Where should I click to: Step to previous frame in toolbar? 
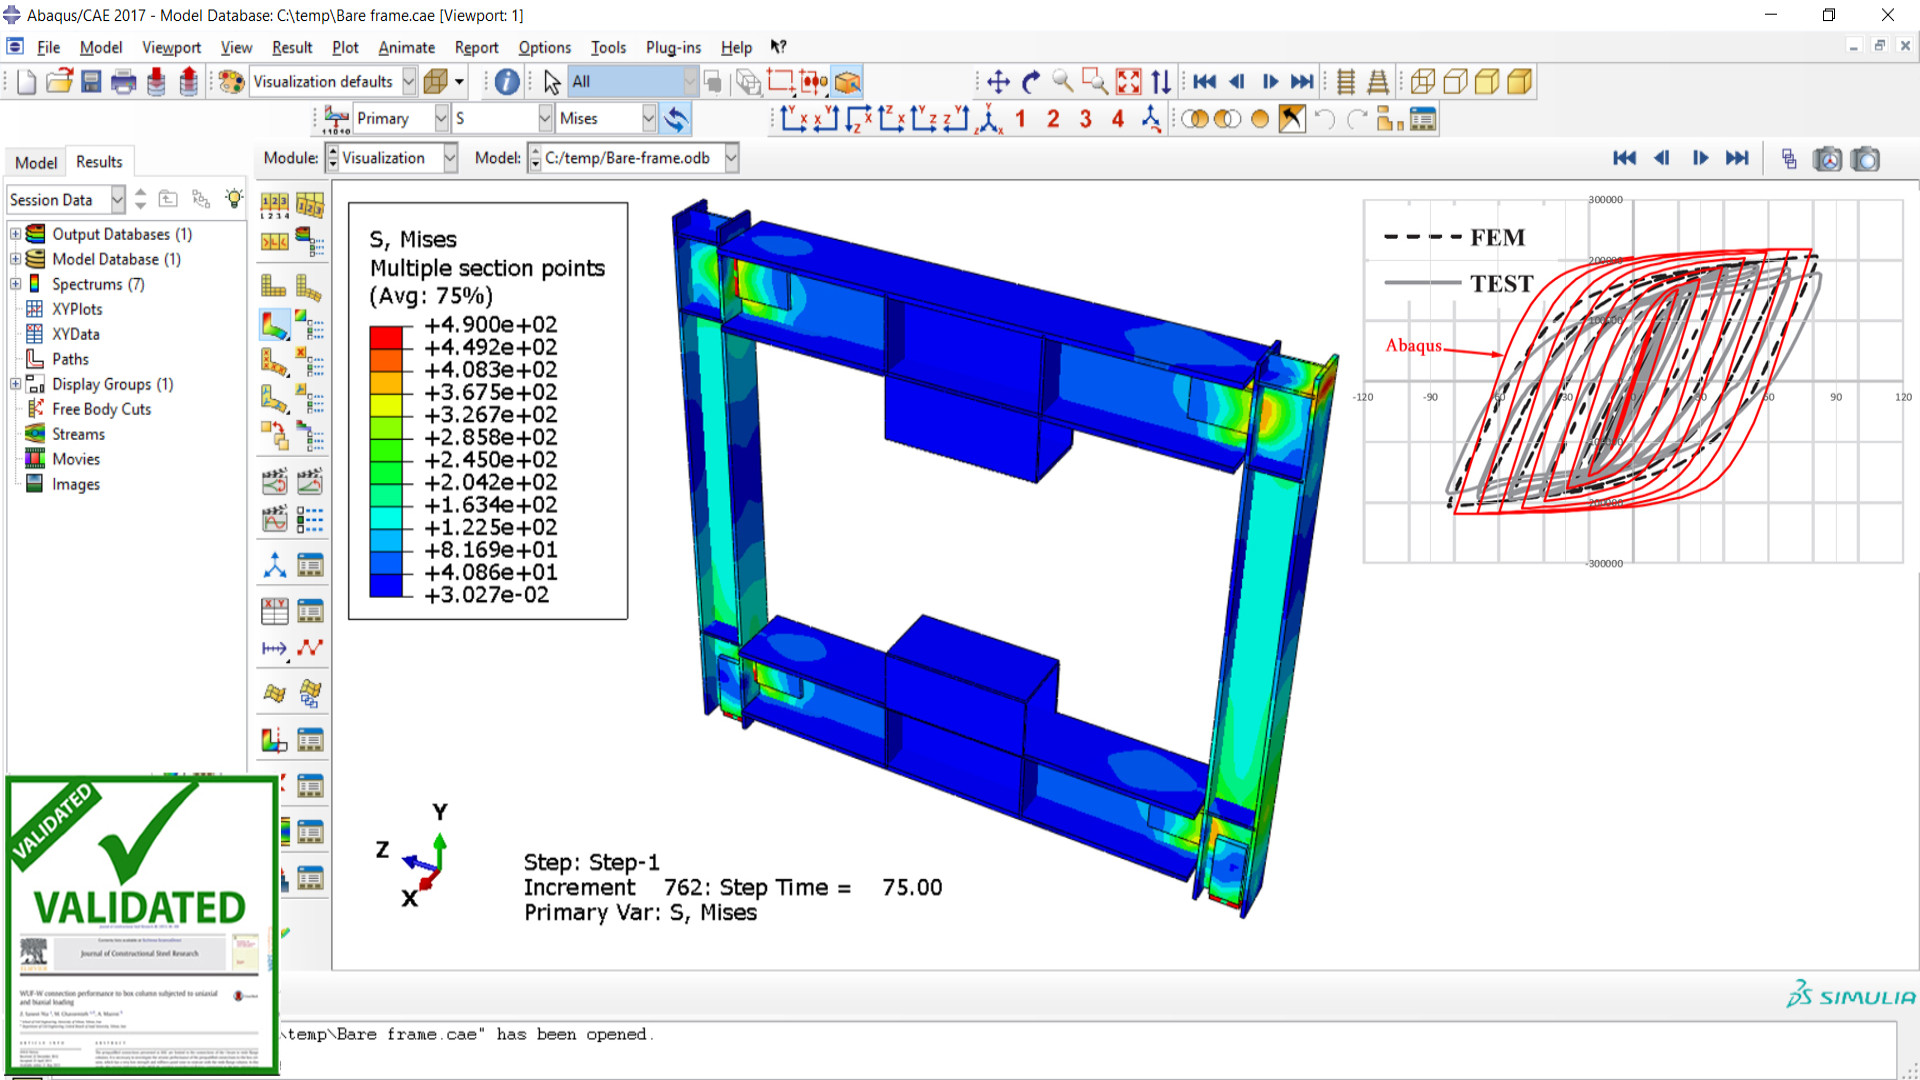point(1237,82)
